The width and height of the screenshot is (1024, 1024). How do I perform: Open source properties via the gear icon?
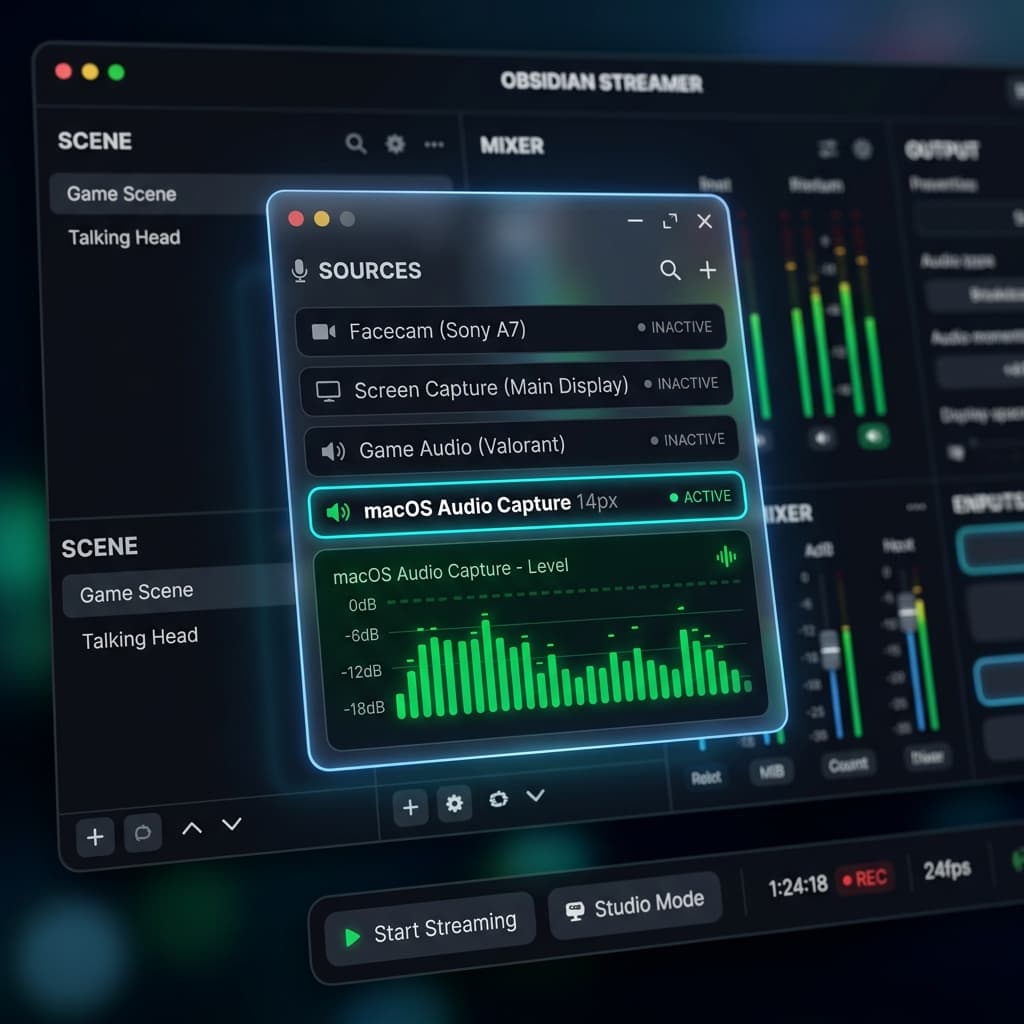[454, 803]
